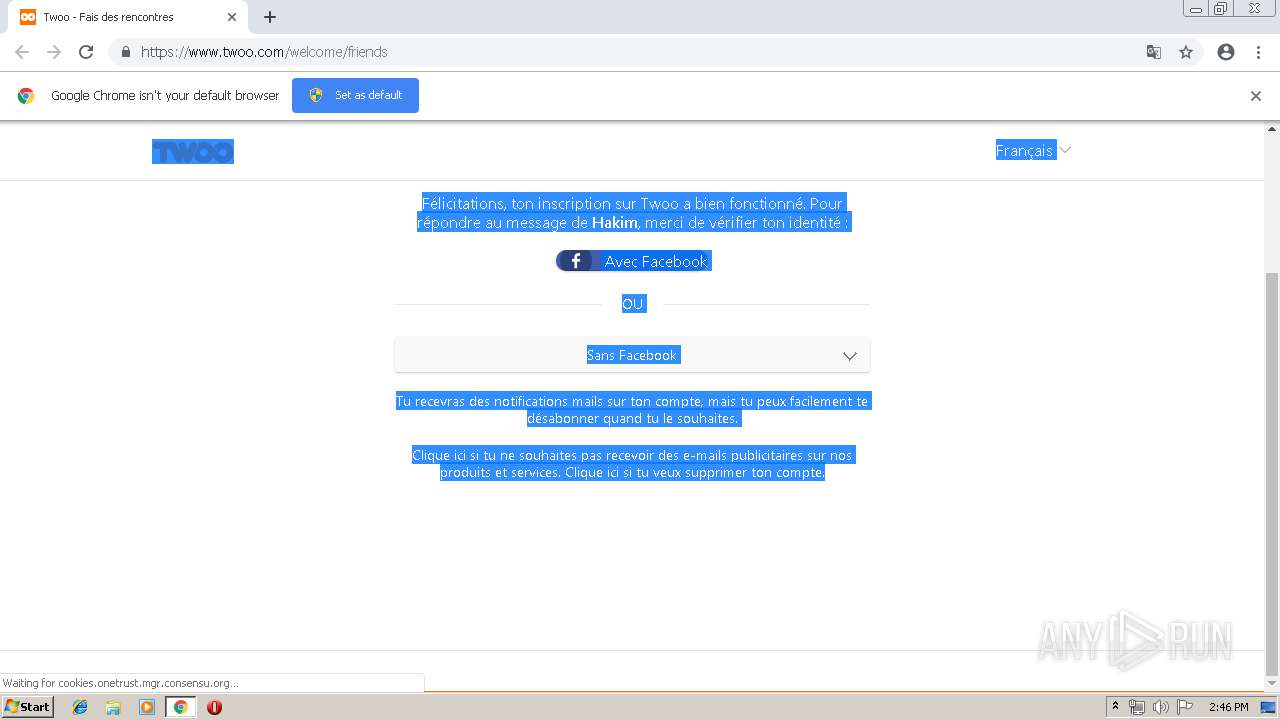Click the Twoo logo in page header
Screen dimensions: 1280x720
click(193, 151)
